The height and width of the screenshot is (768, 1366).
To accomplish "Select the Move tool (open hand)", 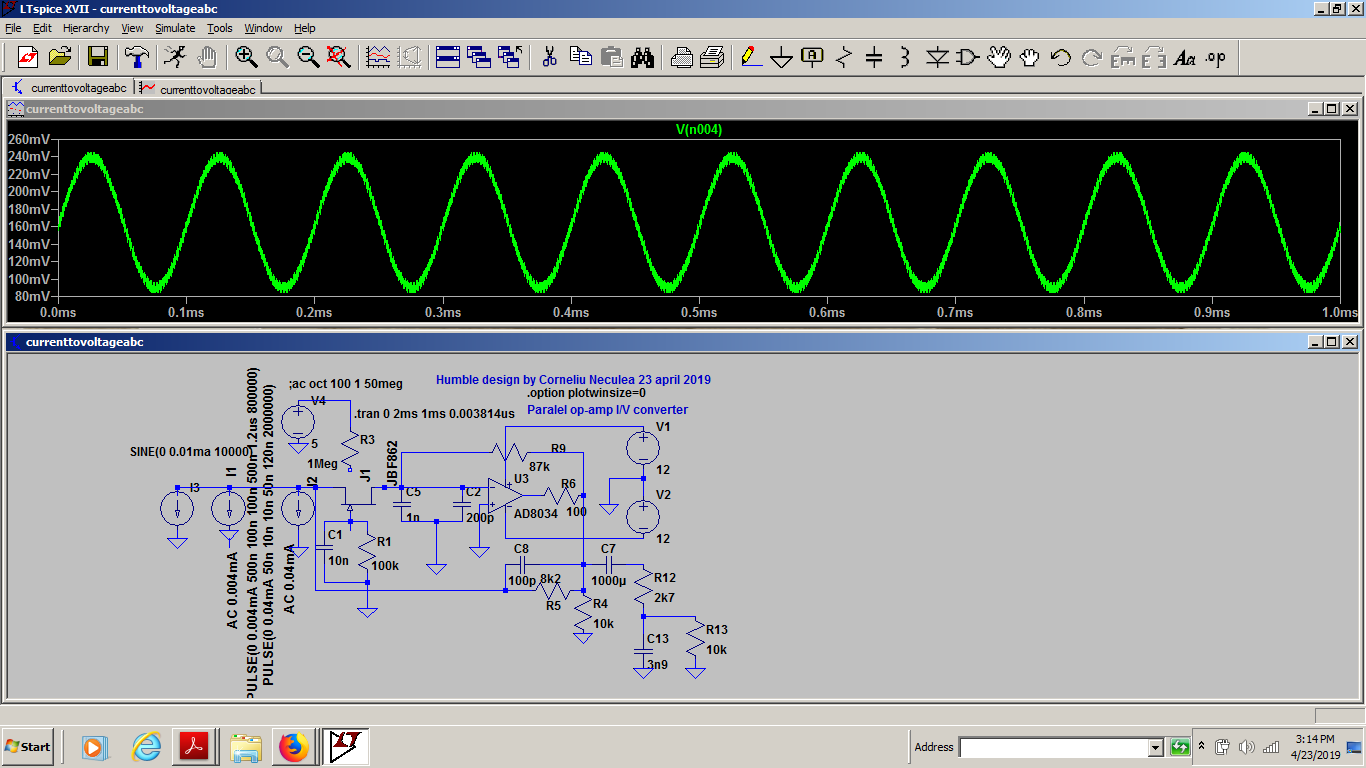I will pos(999,57).
